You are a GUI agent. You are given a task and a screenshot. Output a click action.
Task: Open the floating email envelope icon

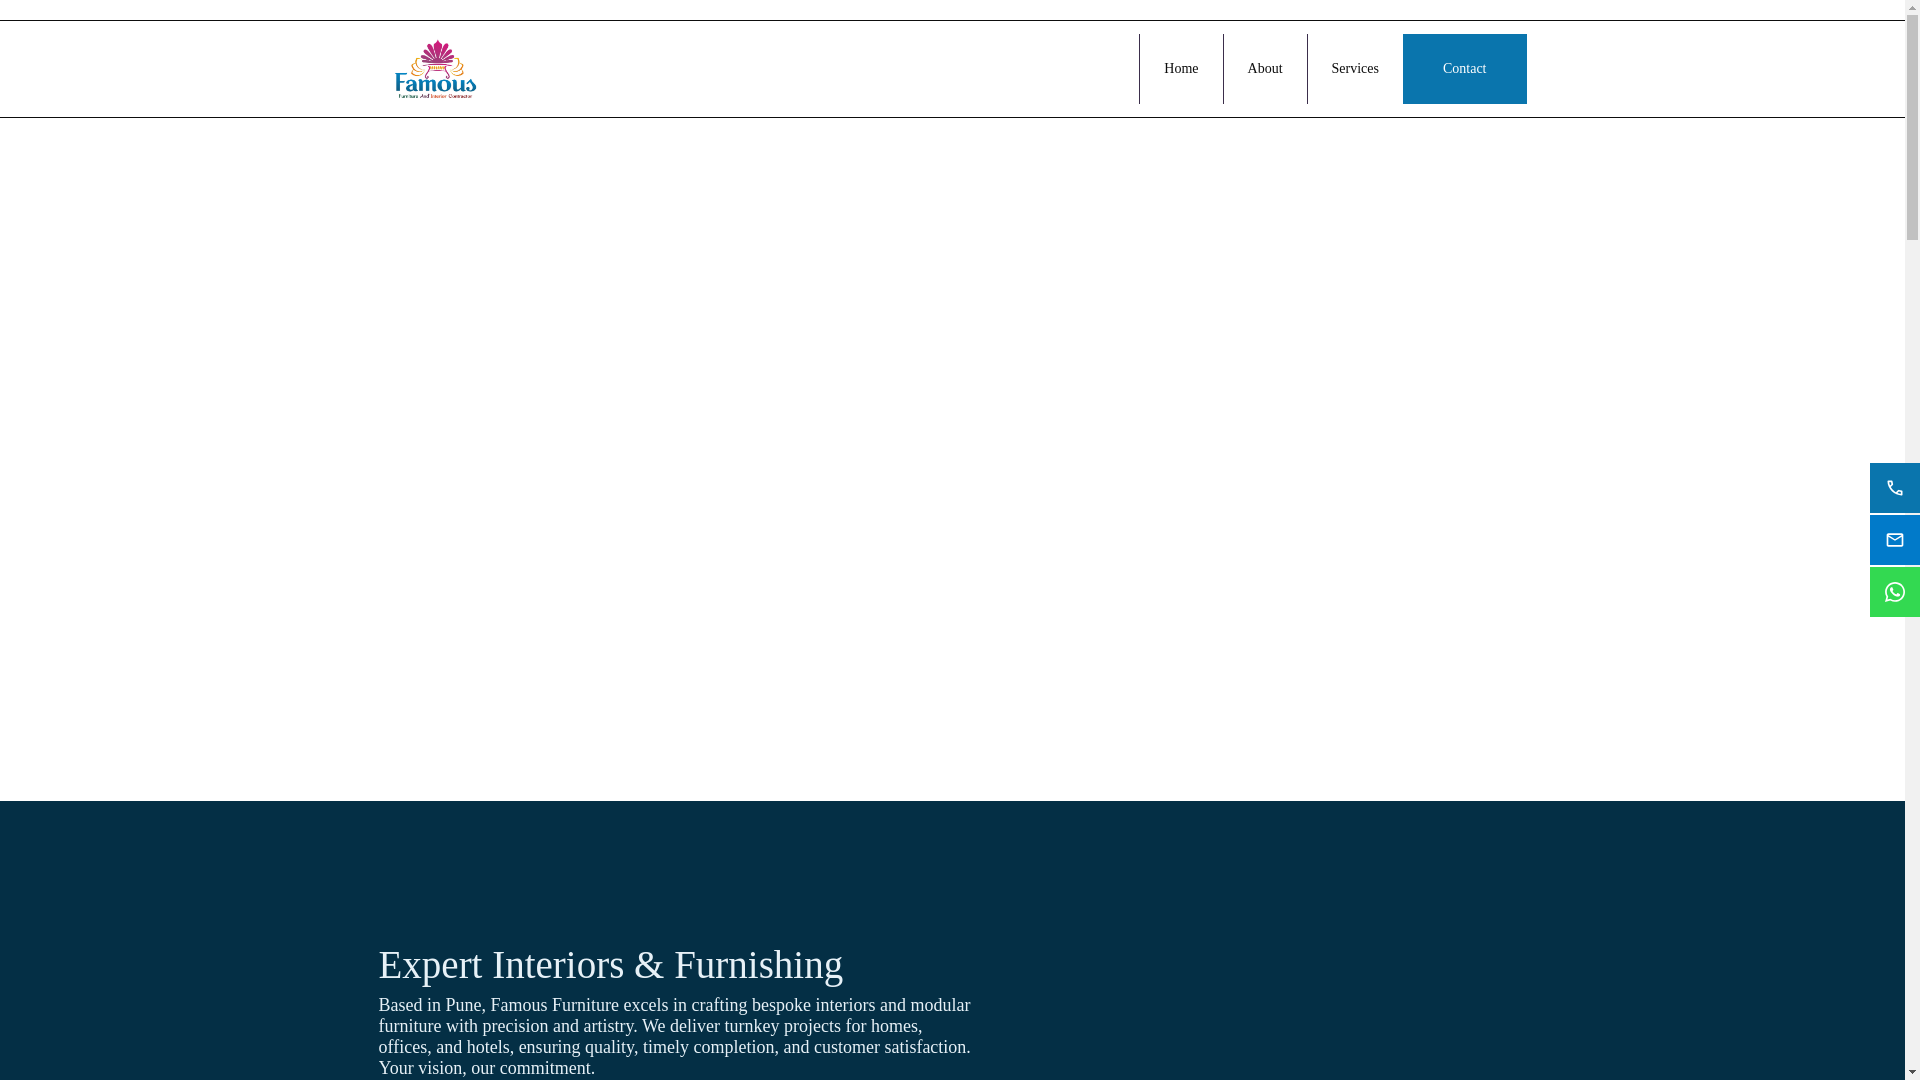[1894, 540]
